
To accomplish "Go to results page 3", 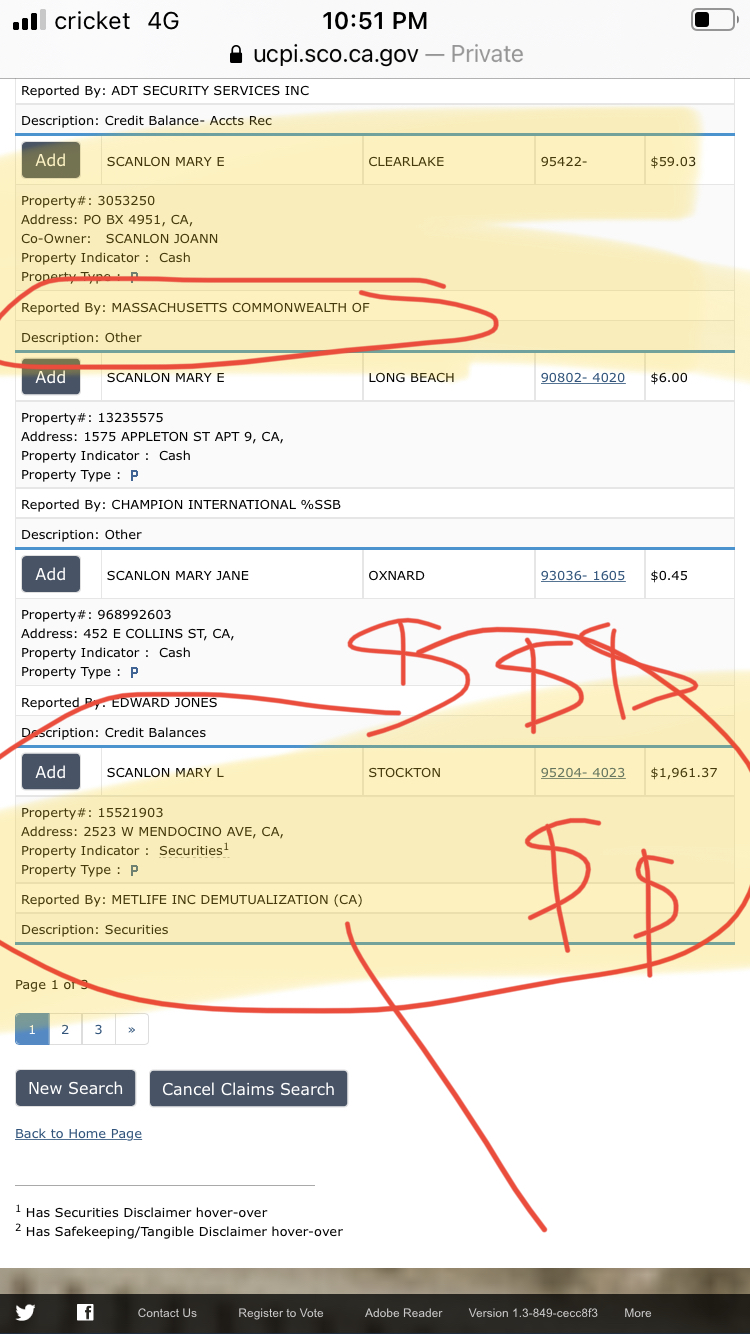I will point(98,1029).
